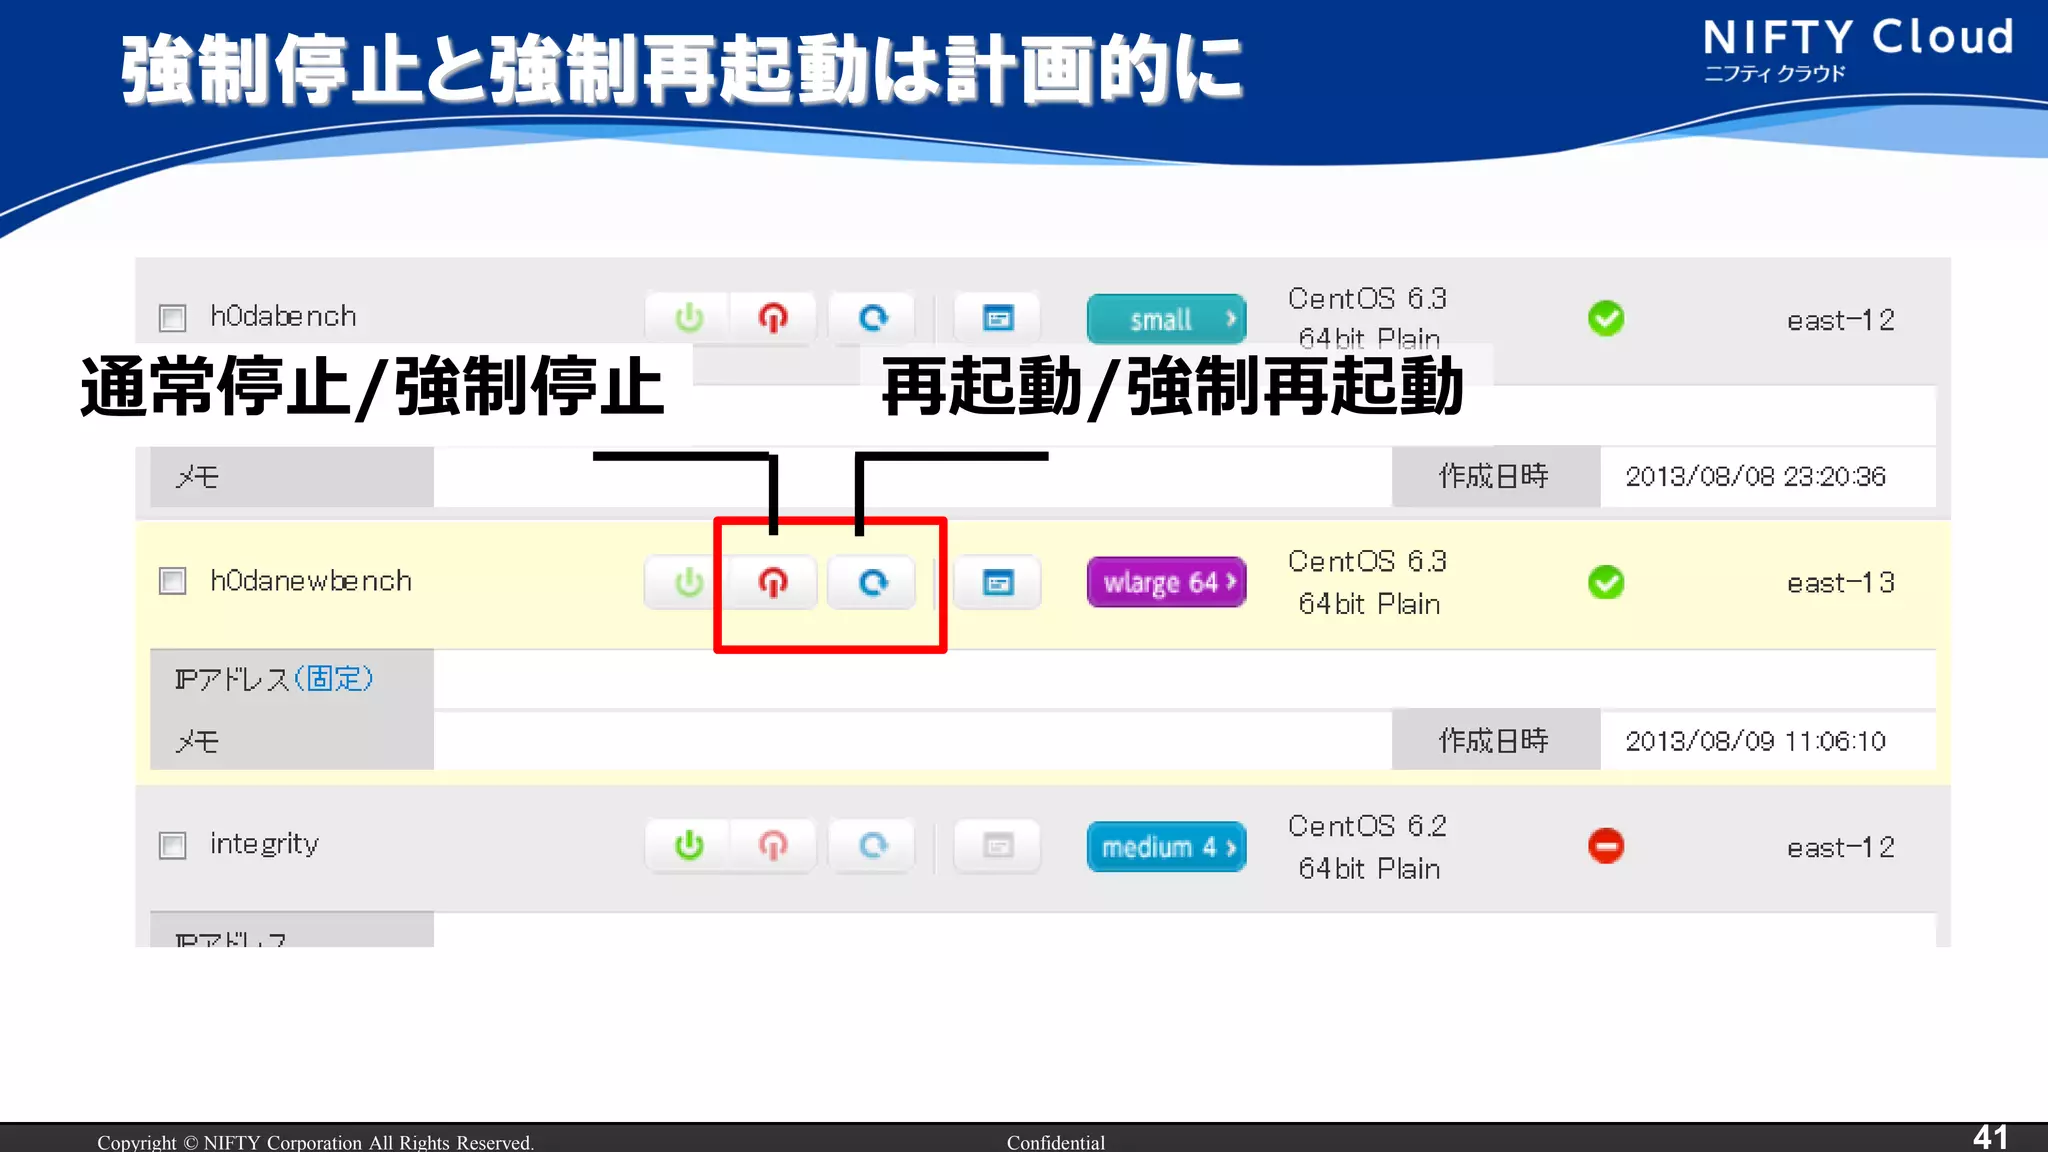Click the date 2013/08/09 11:06:10
Screen dimensions: 2048x1152
point(1756,741)
